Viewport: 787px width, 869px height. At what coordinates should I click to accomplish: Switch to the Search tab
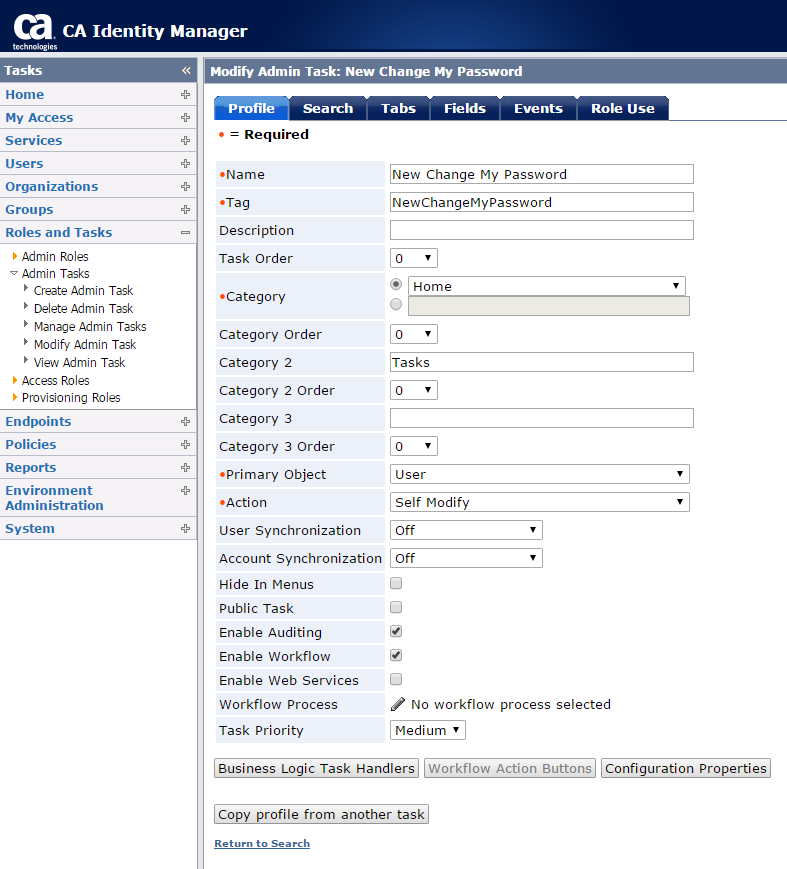coord(328,109)
